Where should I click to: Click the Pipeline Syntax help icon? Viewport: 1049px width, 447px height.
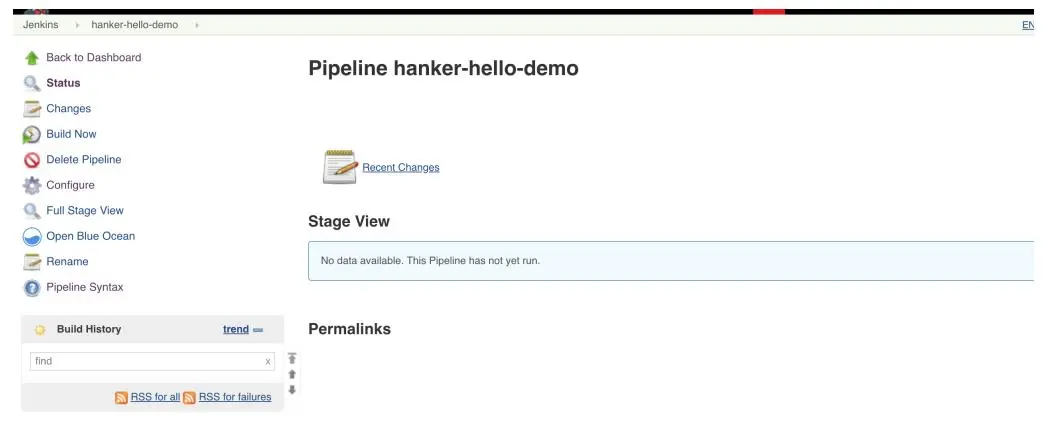click(32, 288)
